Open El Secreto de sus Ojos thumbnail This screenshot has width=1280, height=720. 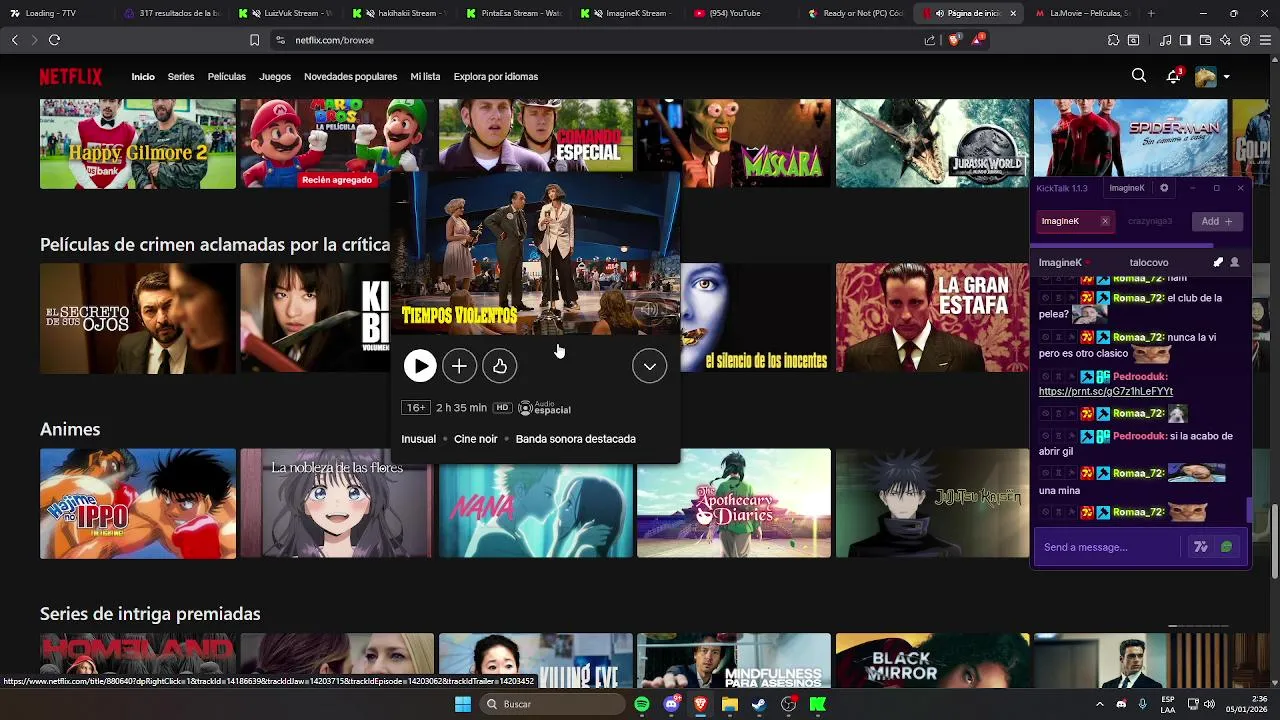coord(138,318)
